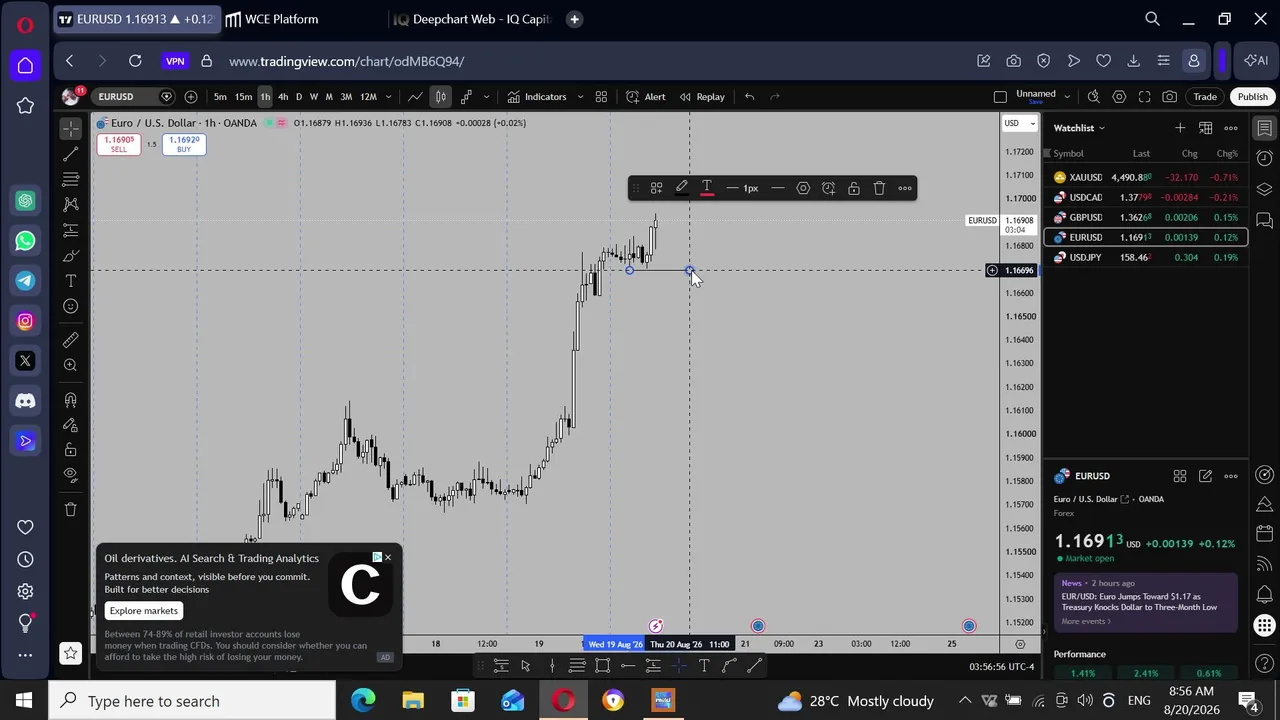Click the Windows Start button

click(24, 701)
